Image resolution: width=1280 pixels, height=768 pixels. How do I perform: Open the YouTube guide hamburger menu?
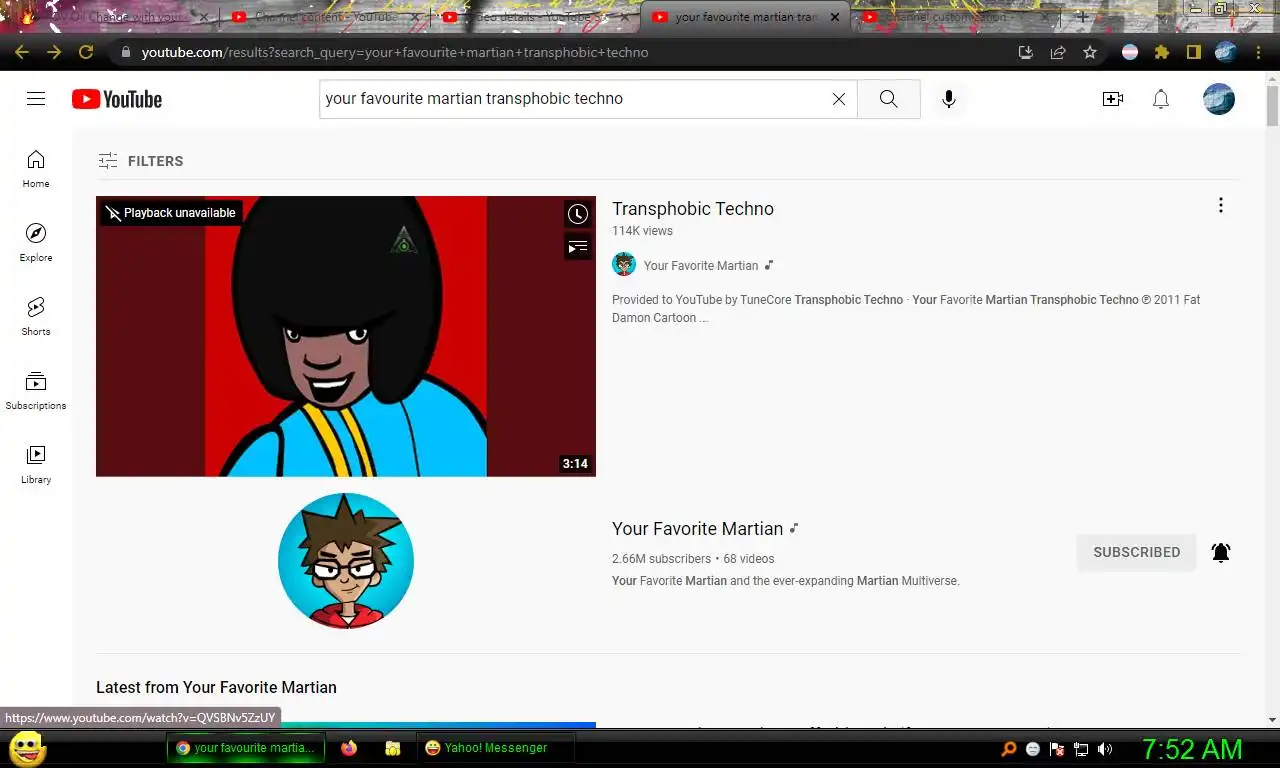(x=36, y=98)
